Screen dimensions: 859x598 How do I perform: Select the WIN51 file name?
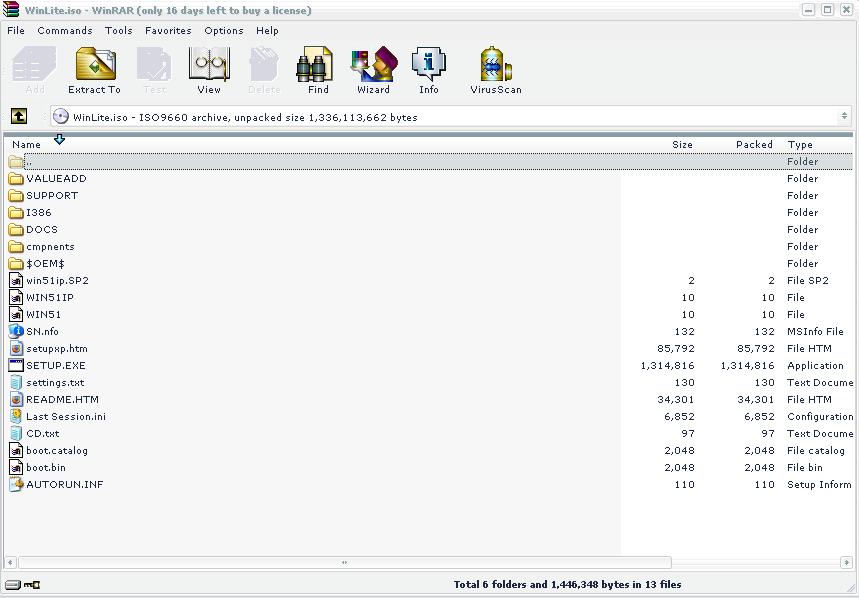tap(44, 314)
